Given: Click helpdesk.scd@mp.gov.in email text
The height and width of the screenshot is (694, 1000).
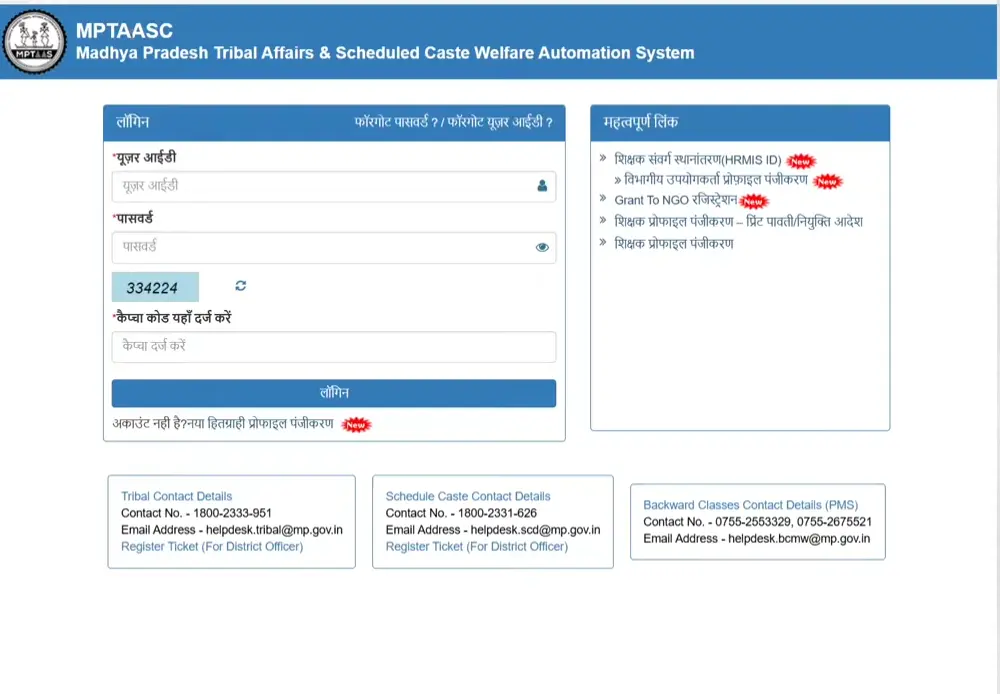Looking at the screenshot, I should (535, 530).
